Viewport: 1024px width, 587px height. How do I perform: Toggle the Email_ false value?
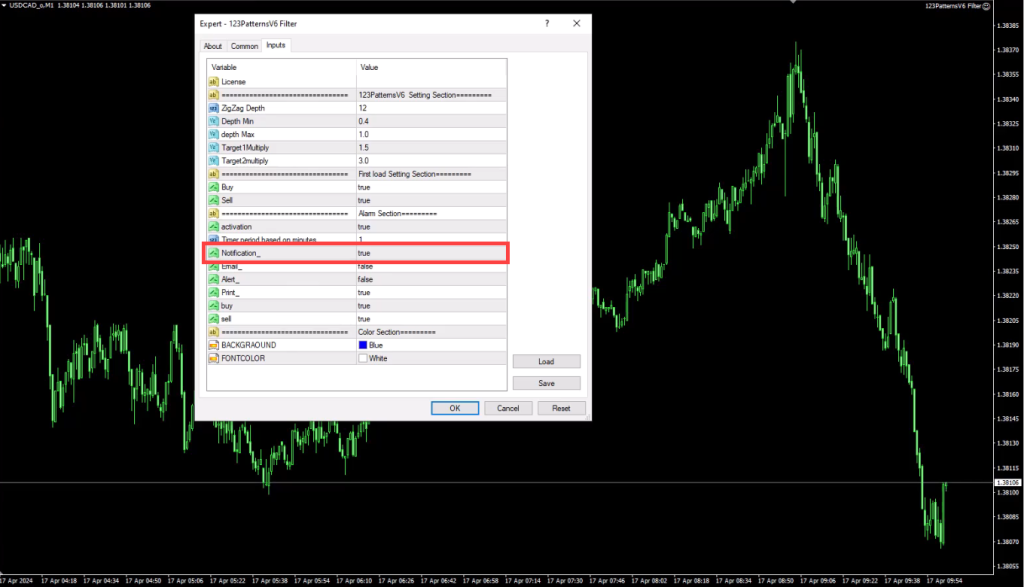[430, 267]
